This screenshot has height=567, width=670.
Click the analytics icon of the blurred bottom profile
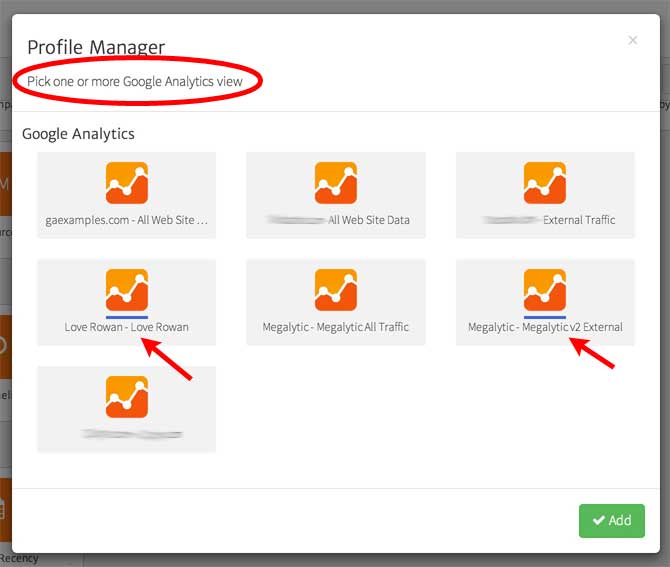click(127, 397)
